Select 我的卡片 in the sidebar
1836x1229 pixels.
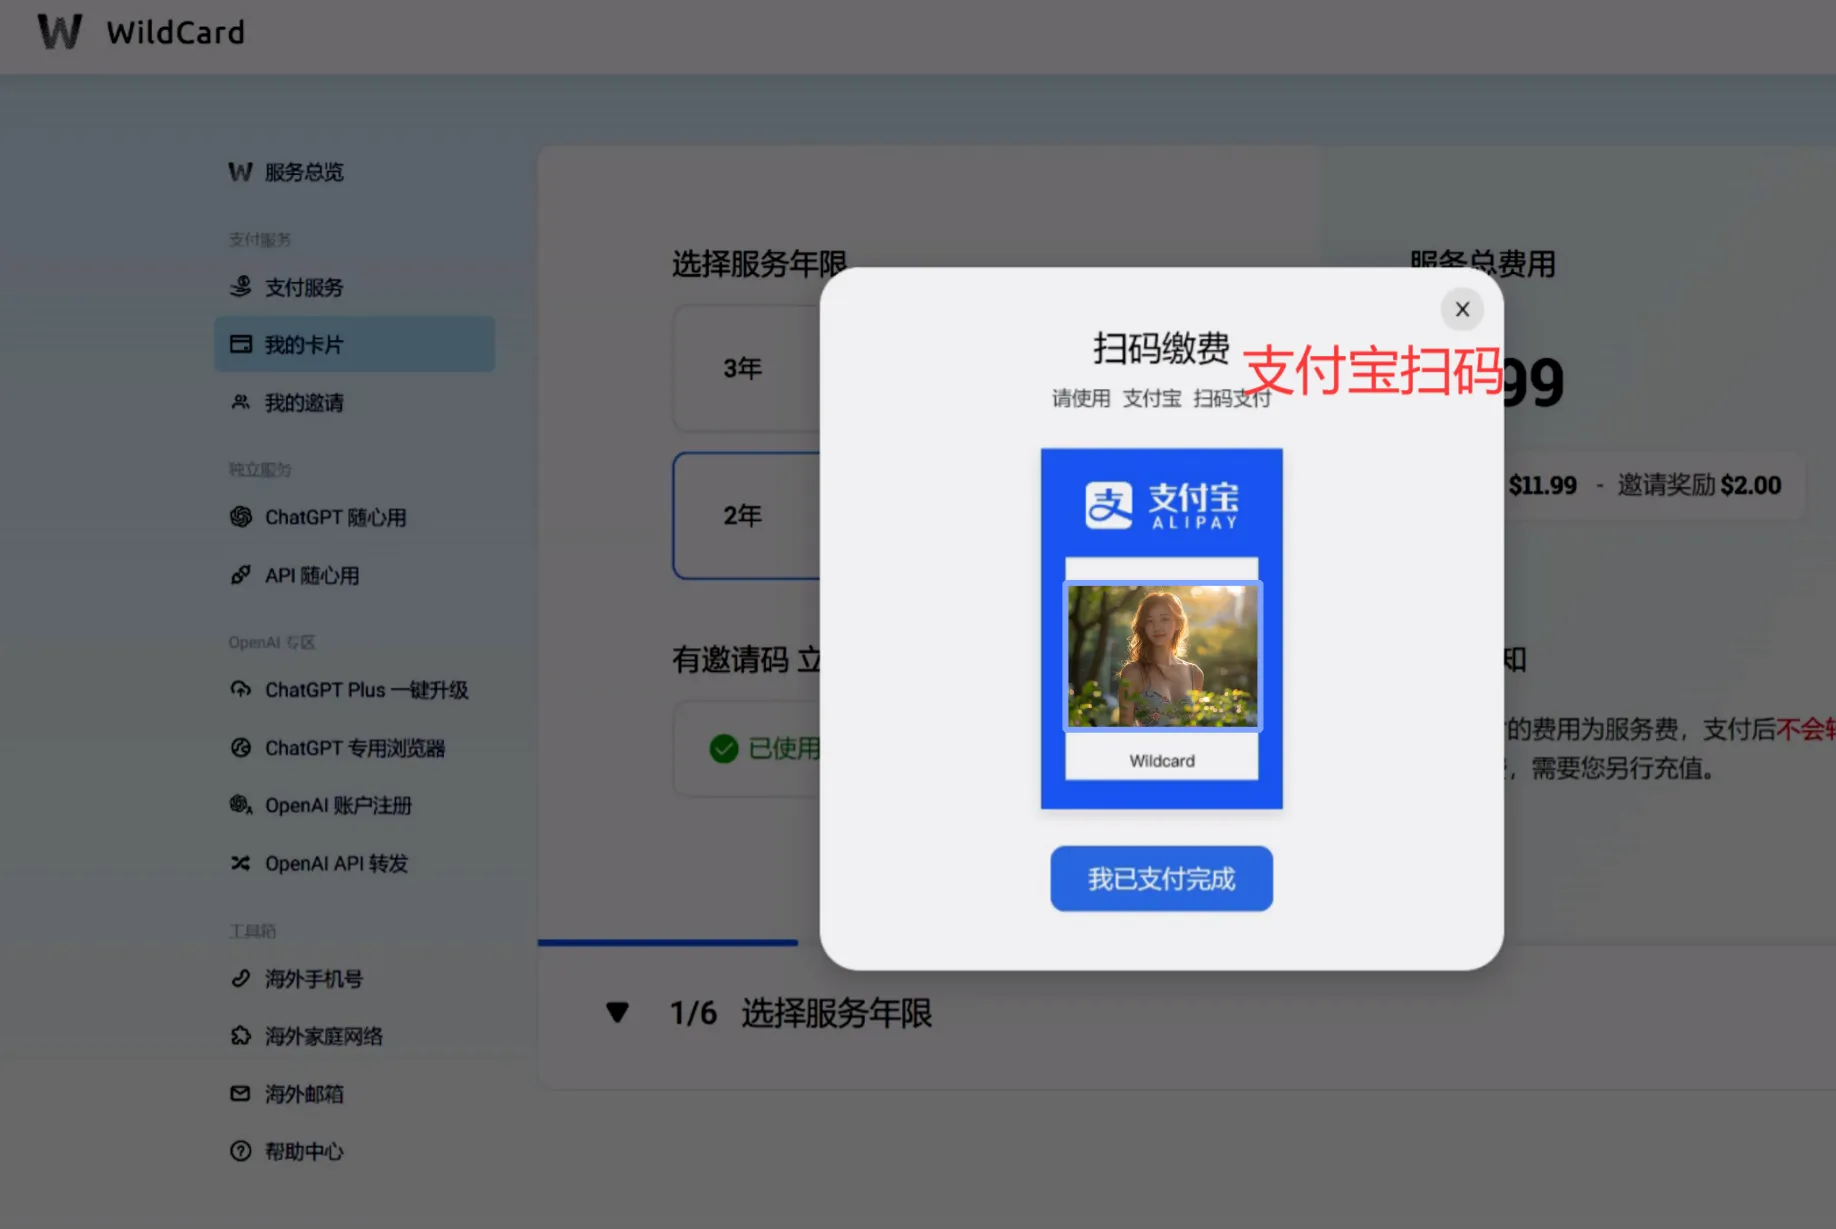tap(354, 344)
